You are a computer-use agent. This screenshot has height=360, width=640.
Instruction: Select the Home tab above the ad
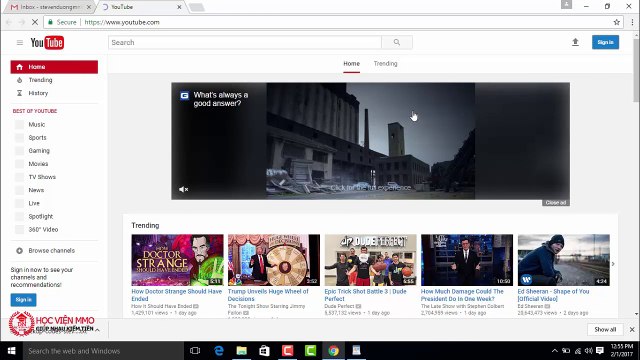(351, 64)
